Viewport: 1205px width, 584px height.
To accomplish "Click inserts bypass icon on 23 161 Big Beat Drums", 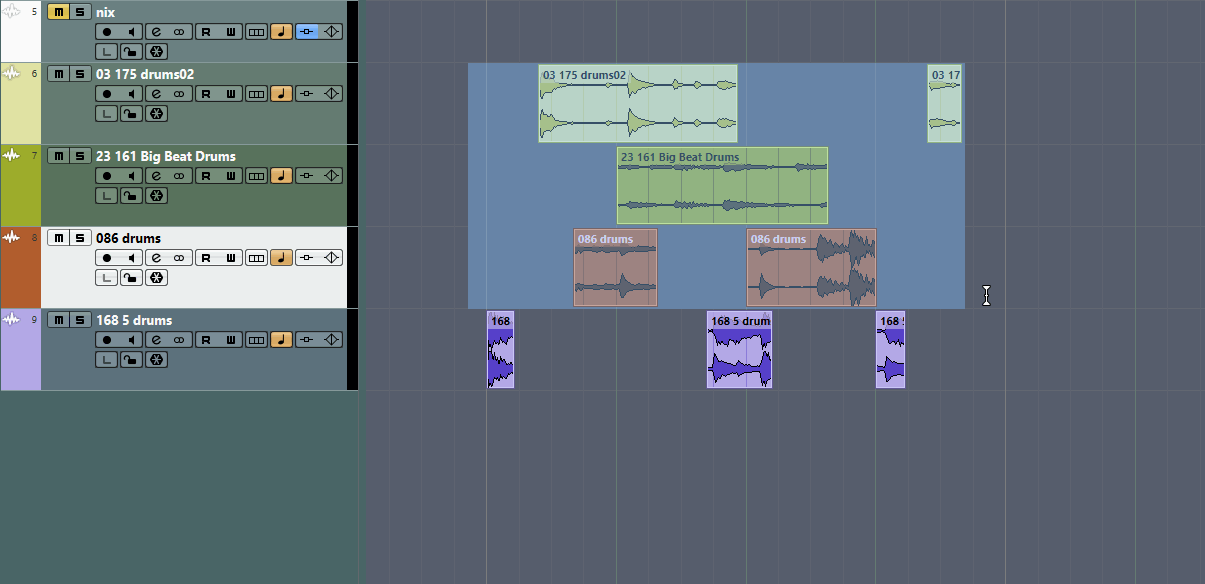I will point(307,176).
